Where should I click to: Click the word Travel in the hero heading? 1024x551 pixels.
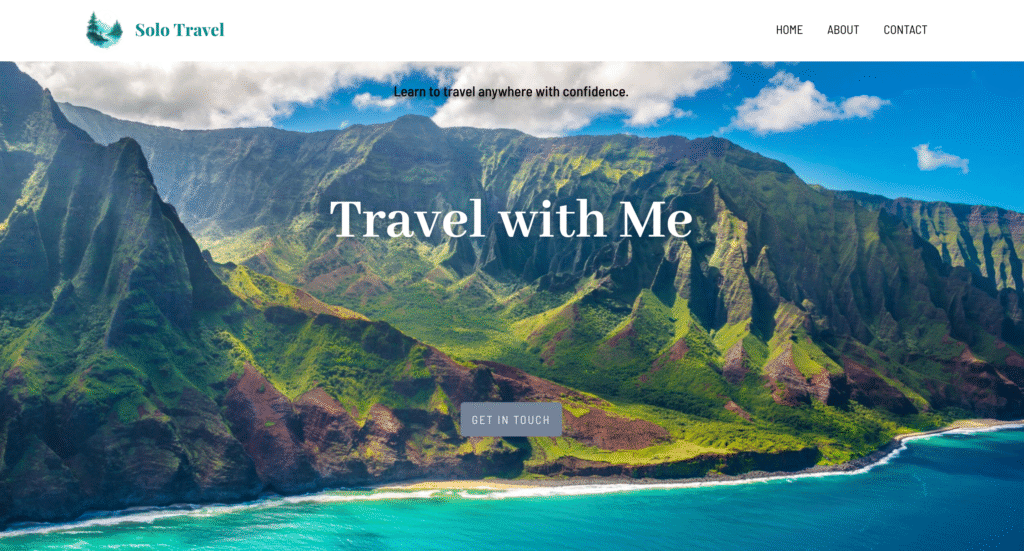tap(408, 219)
